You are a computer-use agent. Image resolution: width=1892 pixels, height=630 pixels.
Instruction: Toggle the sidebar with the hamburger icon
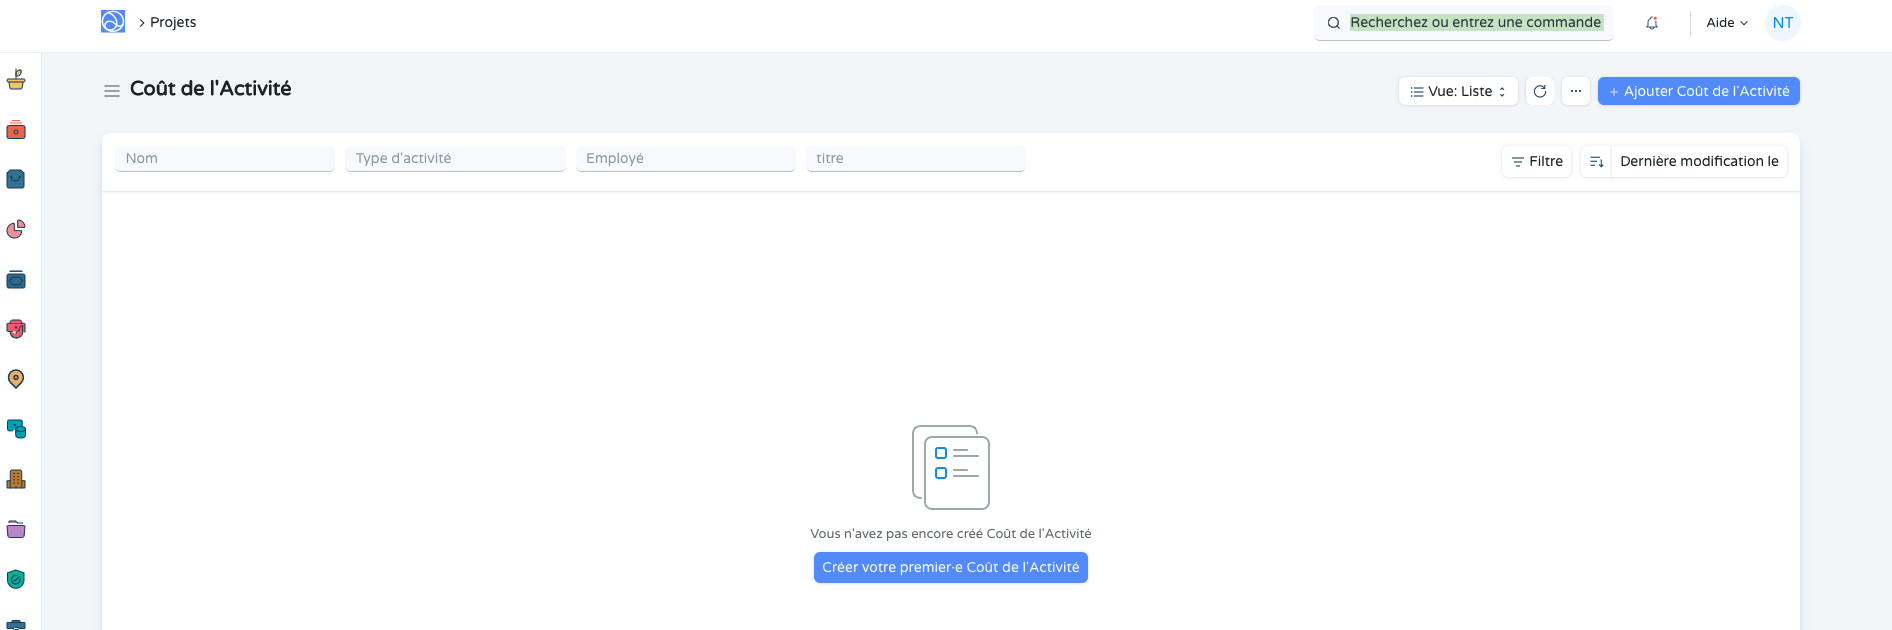[x=112, y=91]
